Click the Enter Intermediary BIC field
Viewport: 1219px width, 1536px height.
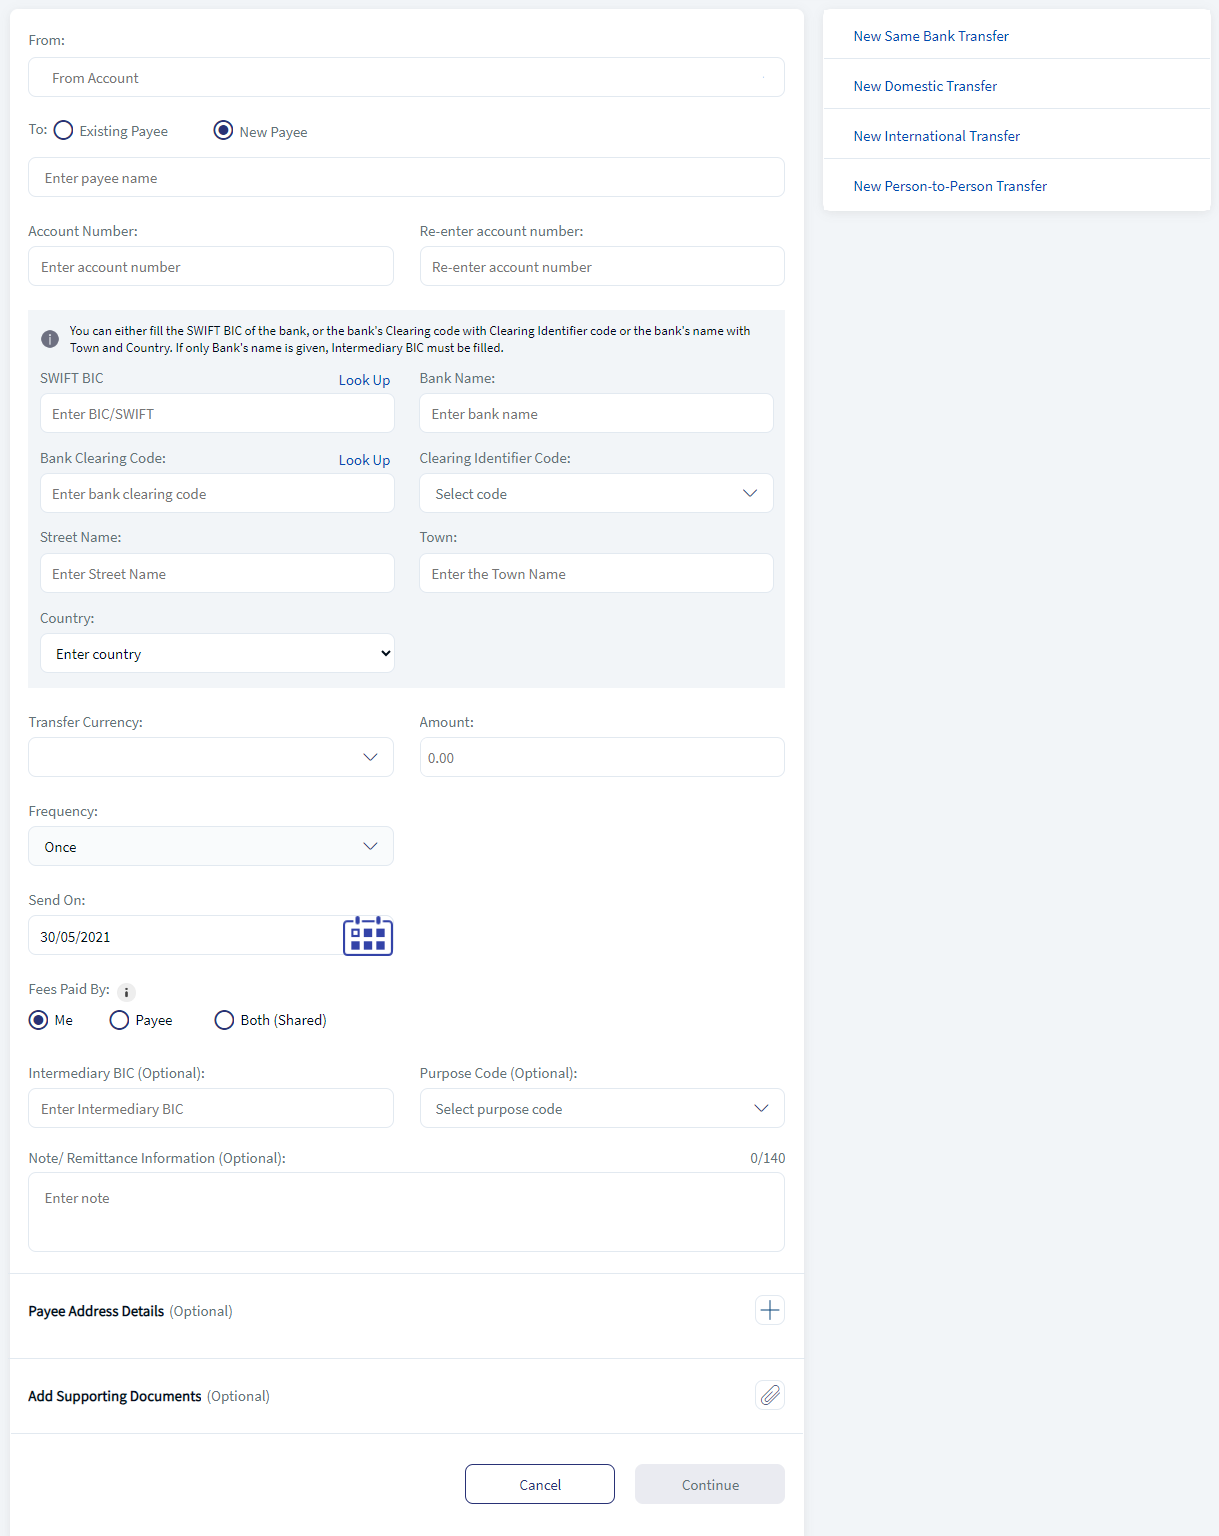pos(211,1108)
